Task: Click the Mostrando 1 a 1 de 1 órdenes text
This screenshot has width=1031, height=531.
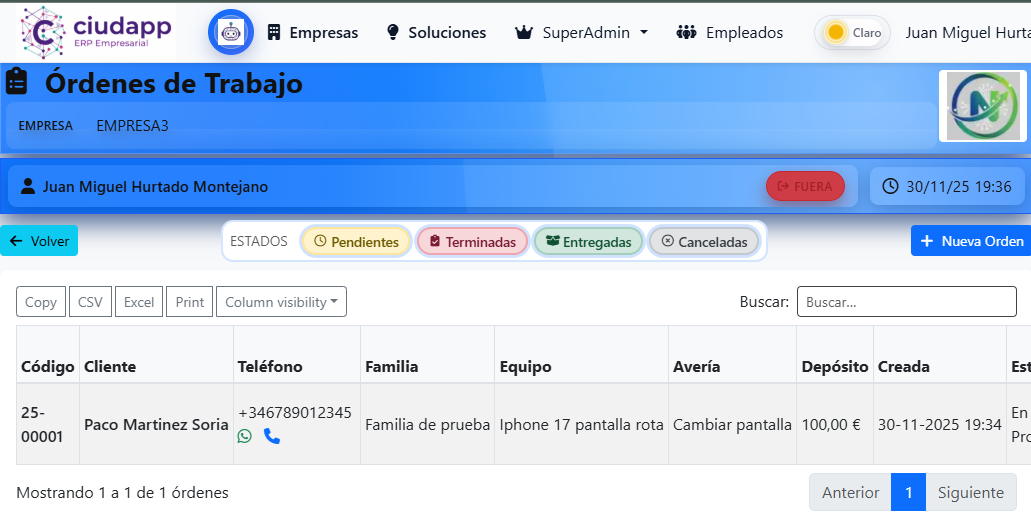Action: pyautogui.click(x=122, y=492)
